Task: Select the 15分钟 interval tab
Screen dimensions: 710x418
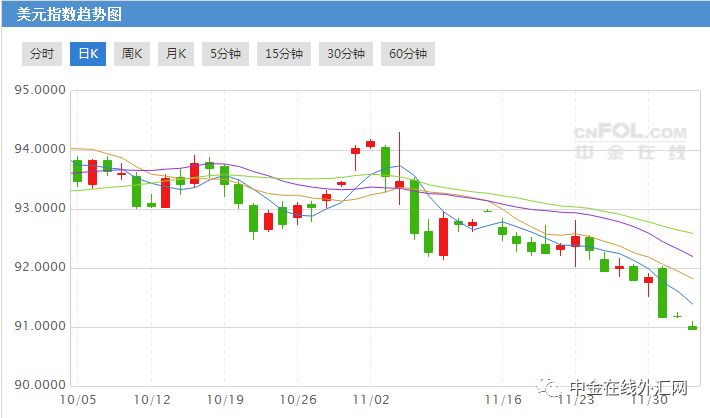Action: click(284, 54)
